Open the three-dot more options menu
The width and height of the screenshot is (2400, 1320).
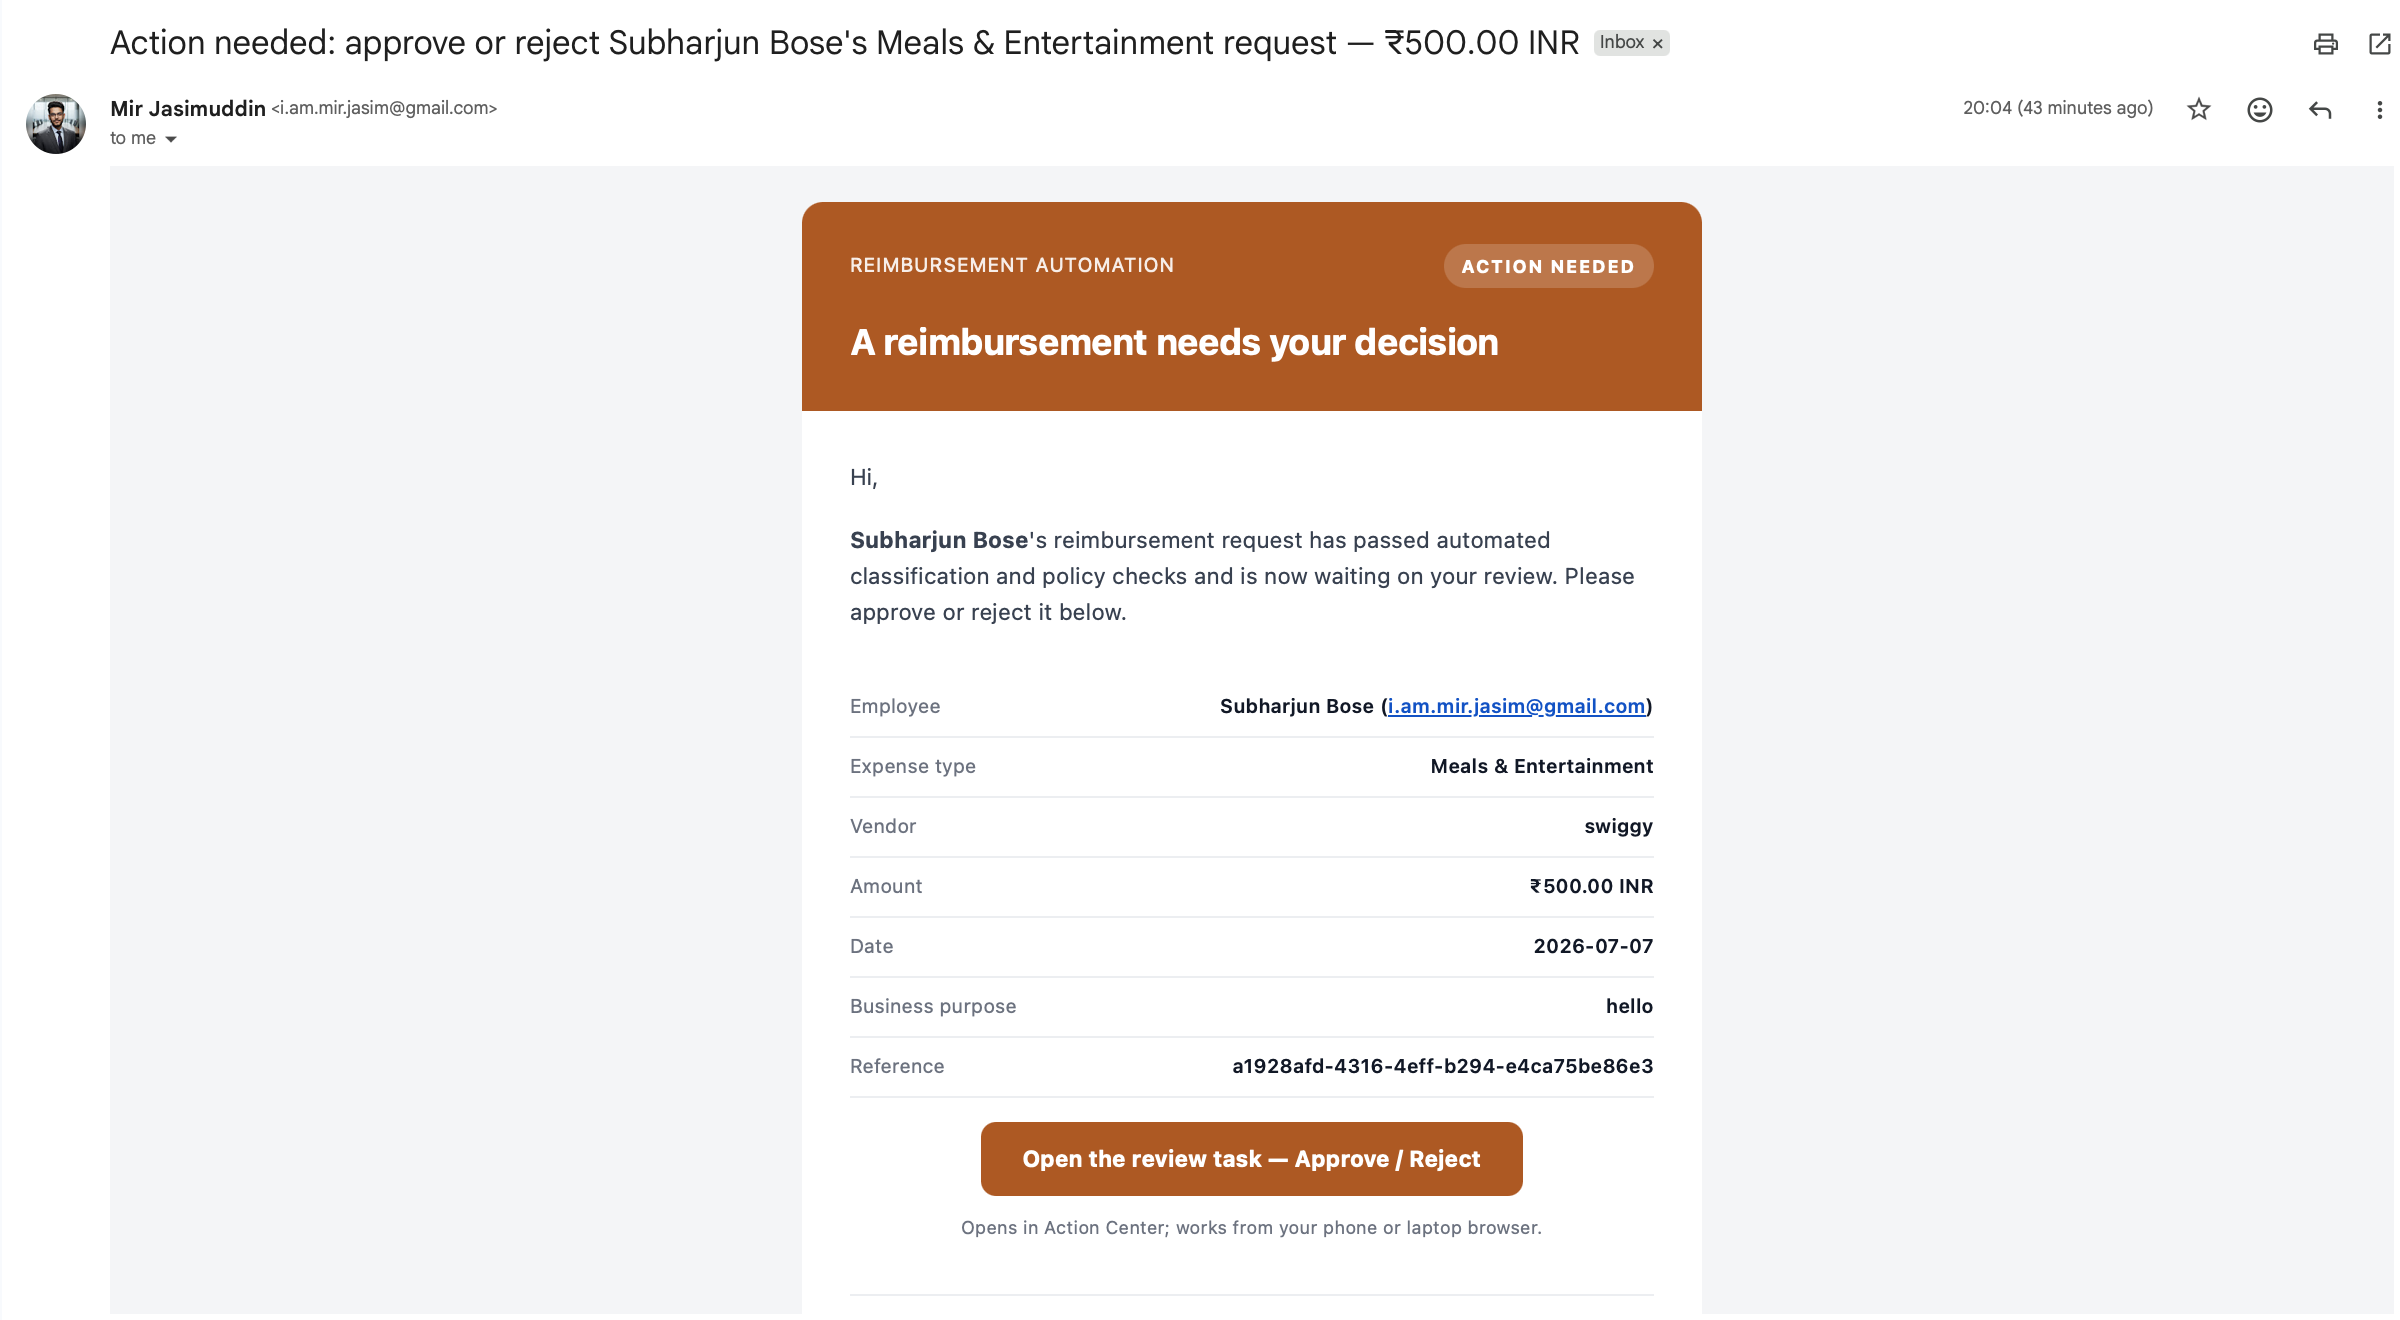2379,109
